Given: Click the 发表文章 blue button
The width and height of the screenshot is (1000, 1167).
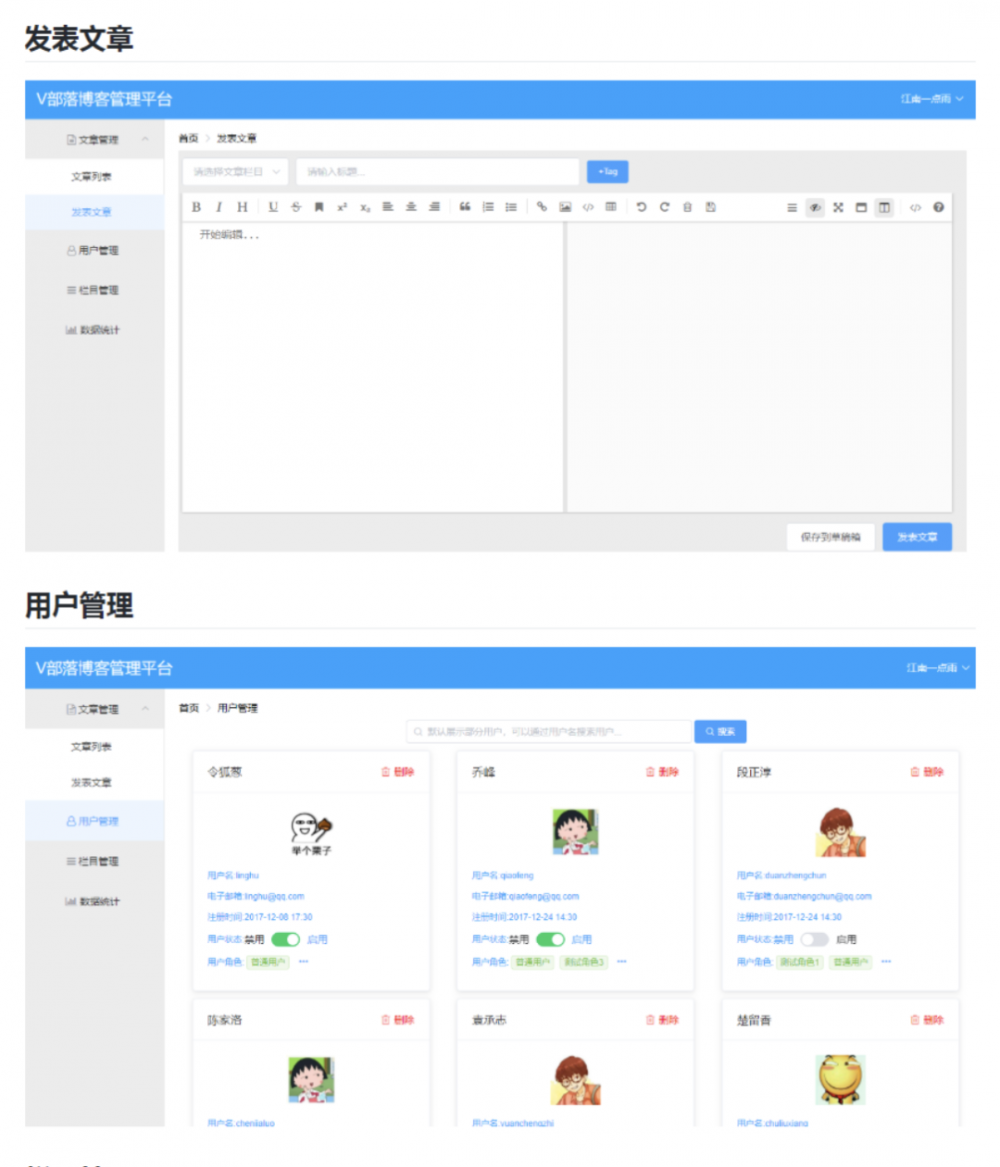Looking at the screenshot, I should coord(917,537).
